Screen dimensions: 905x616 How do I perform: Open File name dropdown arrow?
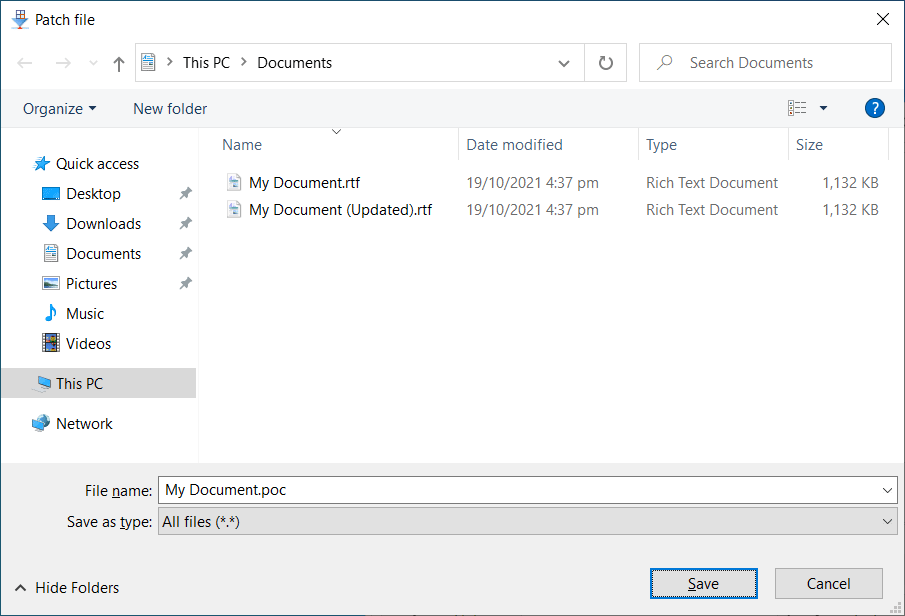(887, 490)
